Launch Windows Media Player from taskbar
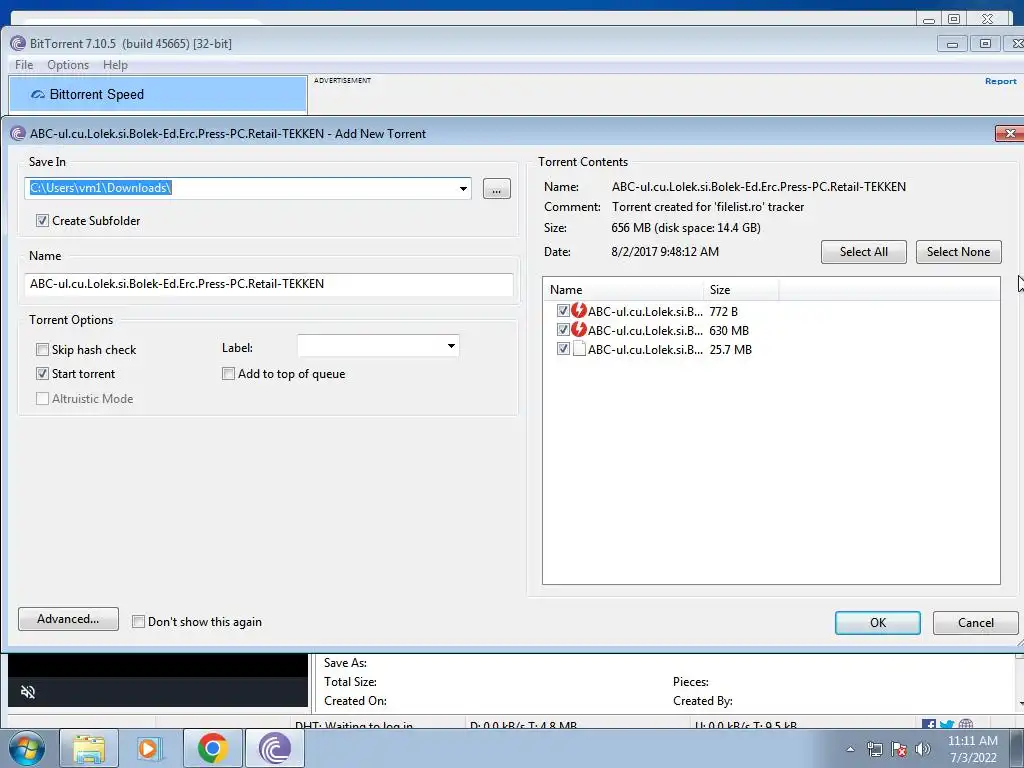 pyautogui.click(x=150, y=748)
